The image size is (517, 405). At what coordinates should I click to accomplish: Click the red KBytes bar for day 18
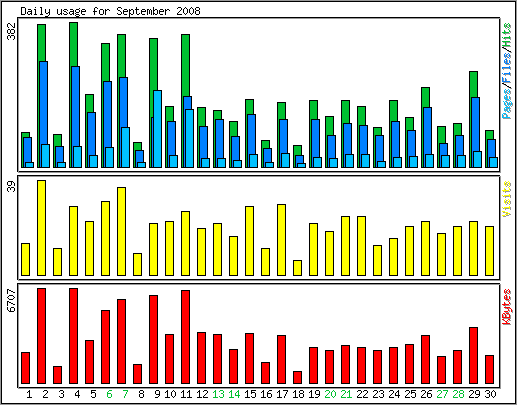[x=298, y=377]
